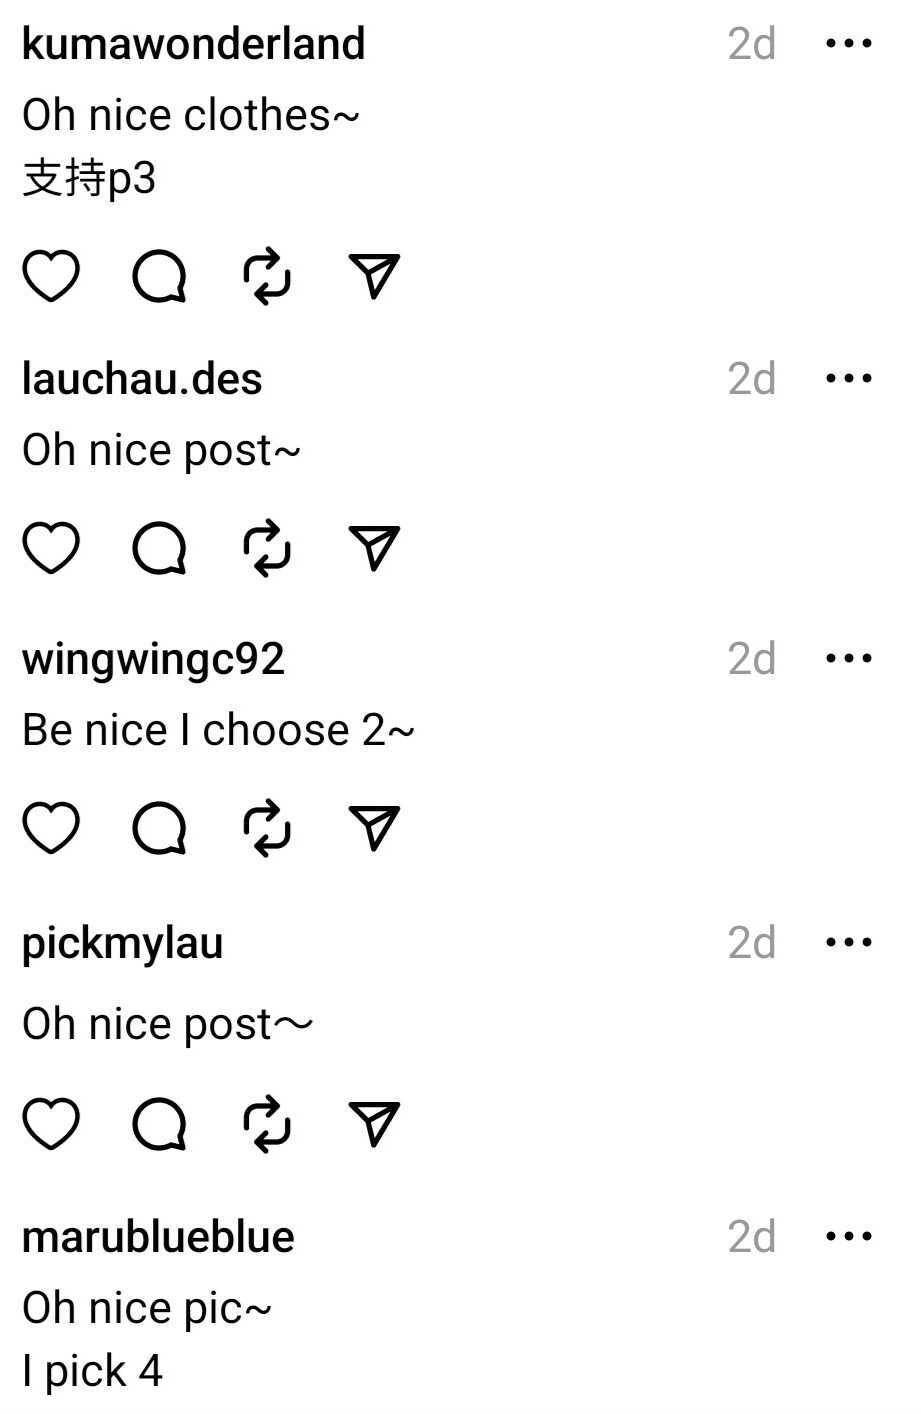This screenshot has height=1414, width=921.
Task: Open more options for wingwingc92's comment
Action: point(849,659)
